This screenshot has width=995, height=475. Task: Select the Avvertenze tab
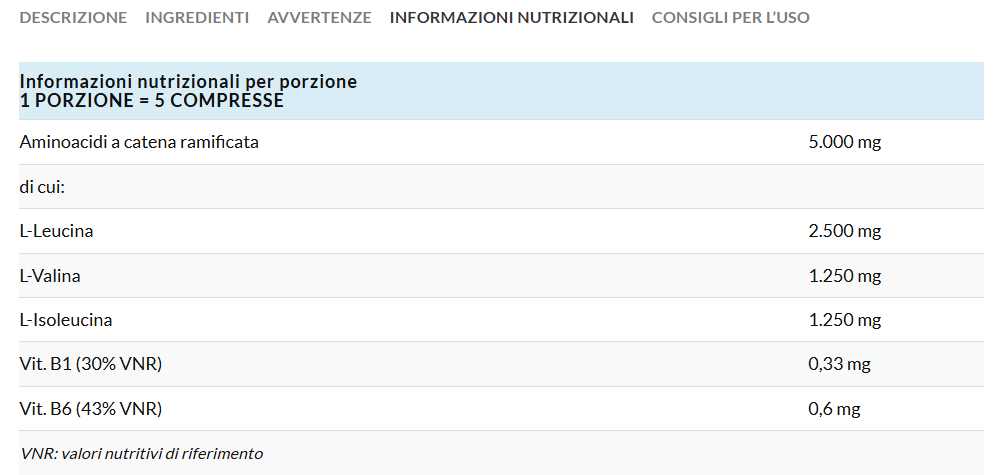click(x=319, y=18)
